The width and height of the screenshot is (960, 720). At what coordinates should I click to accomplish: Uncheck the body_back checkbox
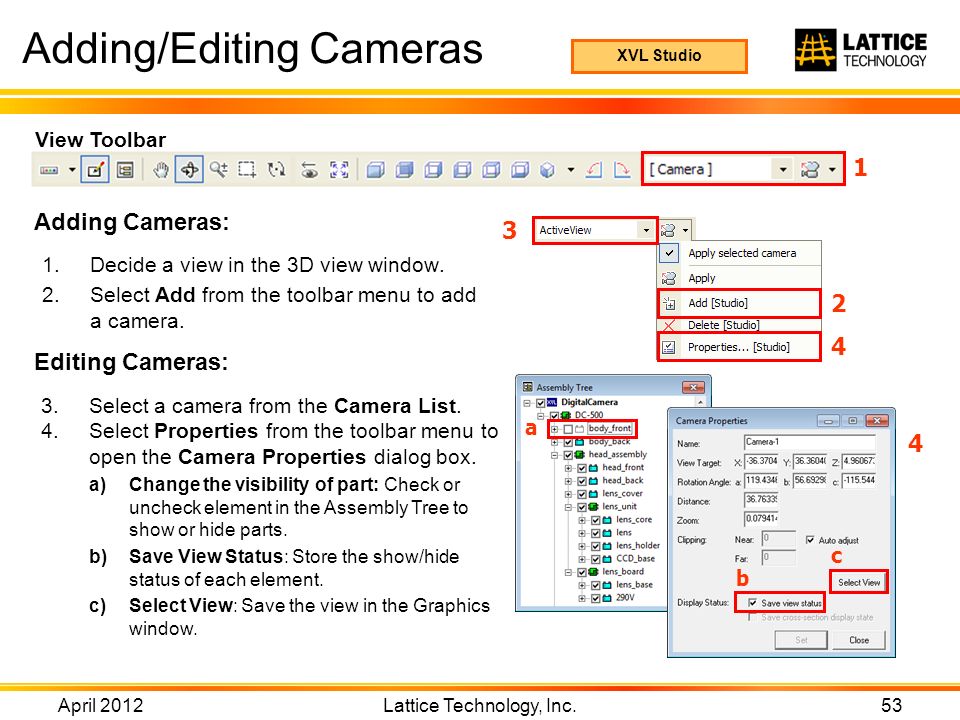568,441
